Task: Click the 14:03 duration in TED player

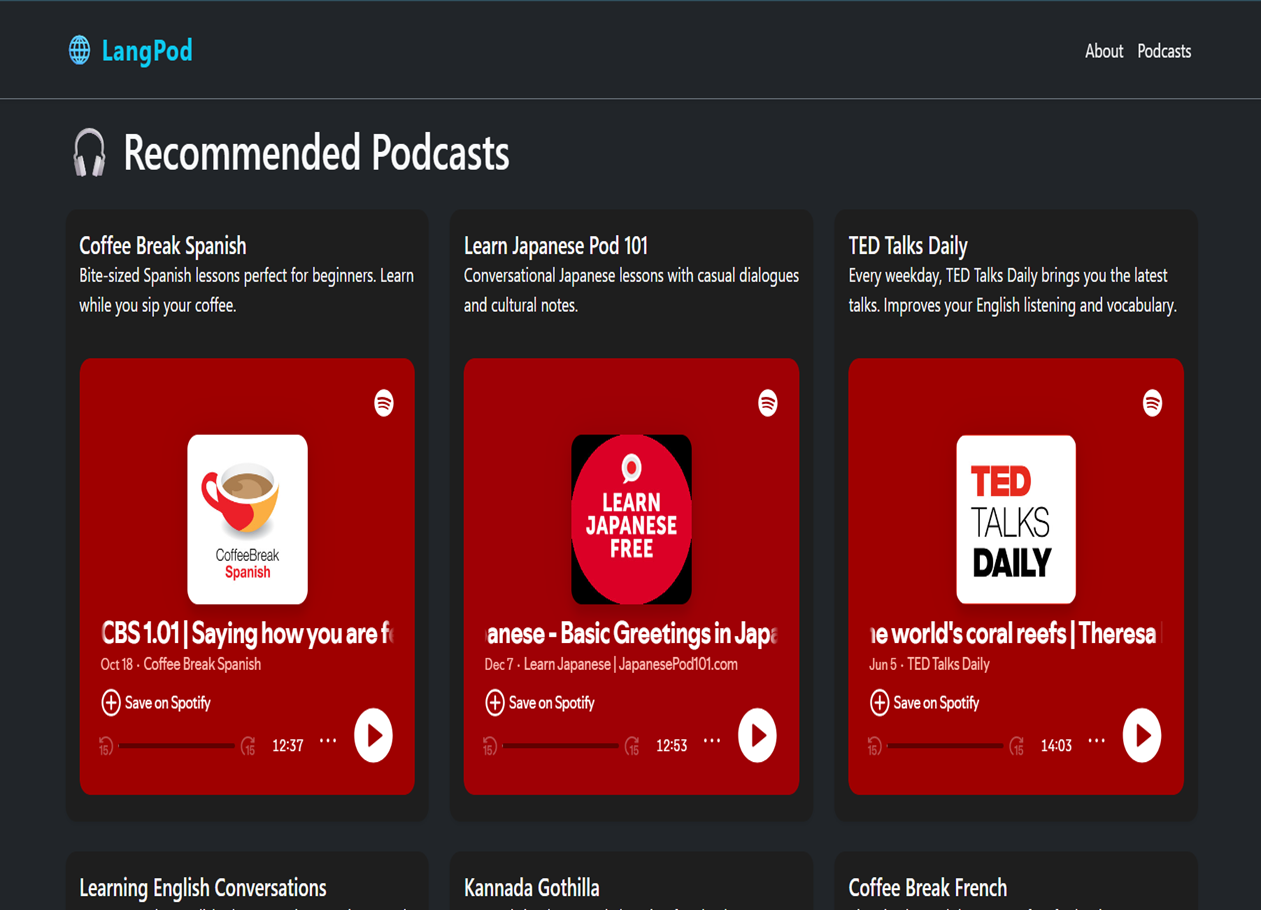Action: pyautogui.click(x=1057, y=746)
